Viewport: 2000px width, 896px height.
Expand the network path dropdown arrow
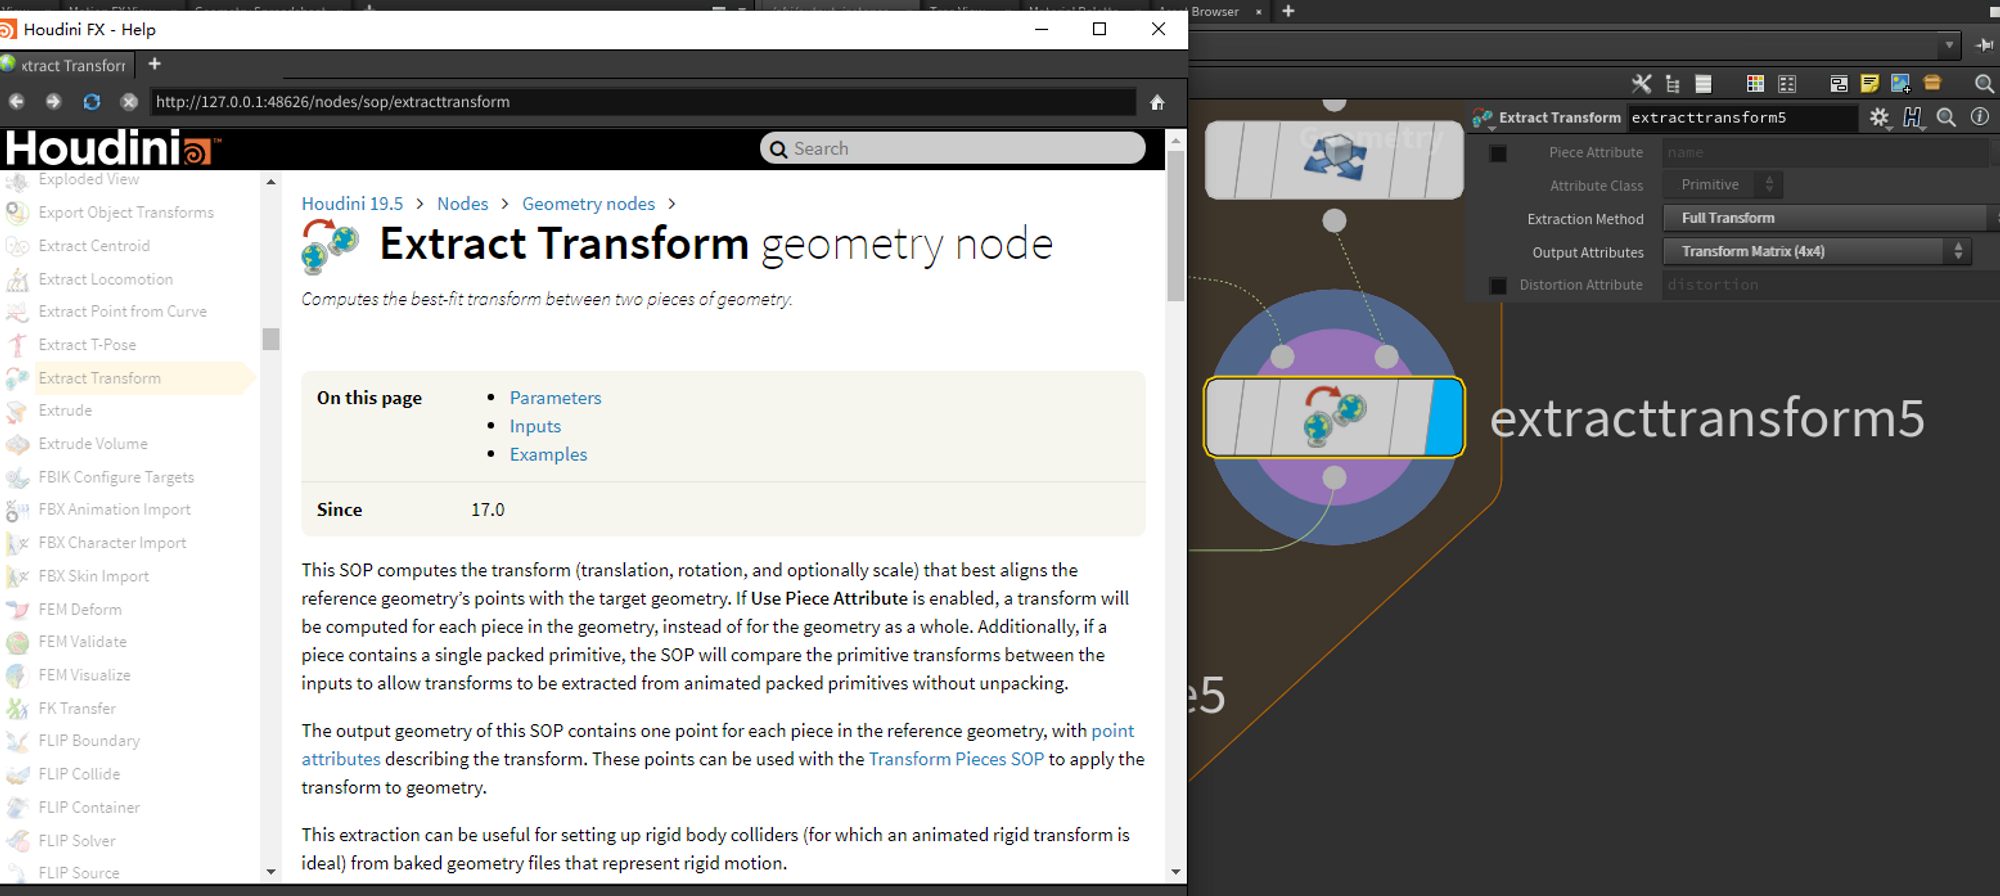[x=1949, y=45]
